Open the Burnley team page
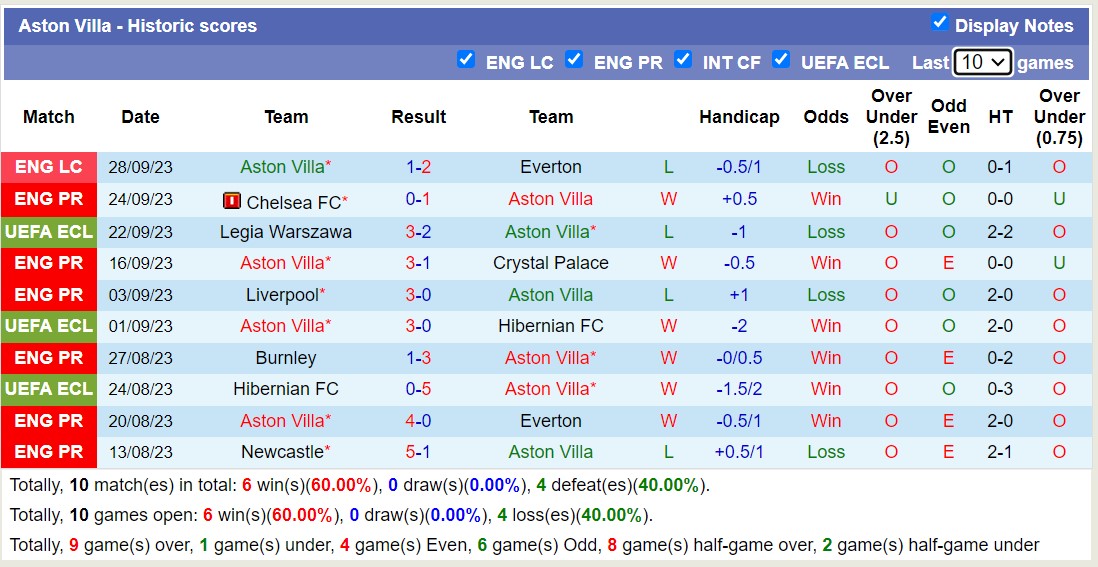 tap(286, 358)
